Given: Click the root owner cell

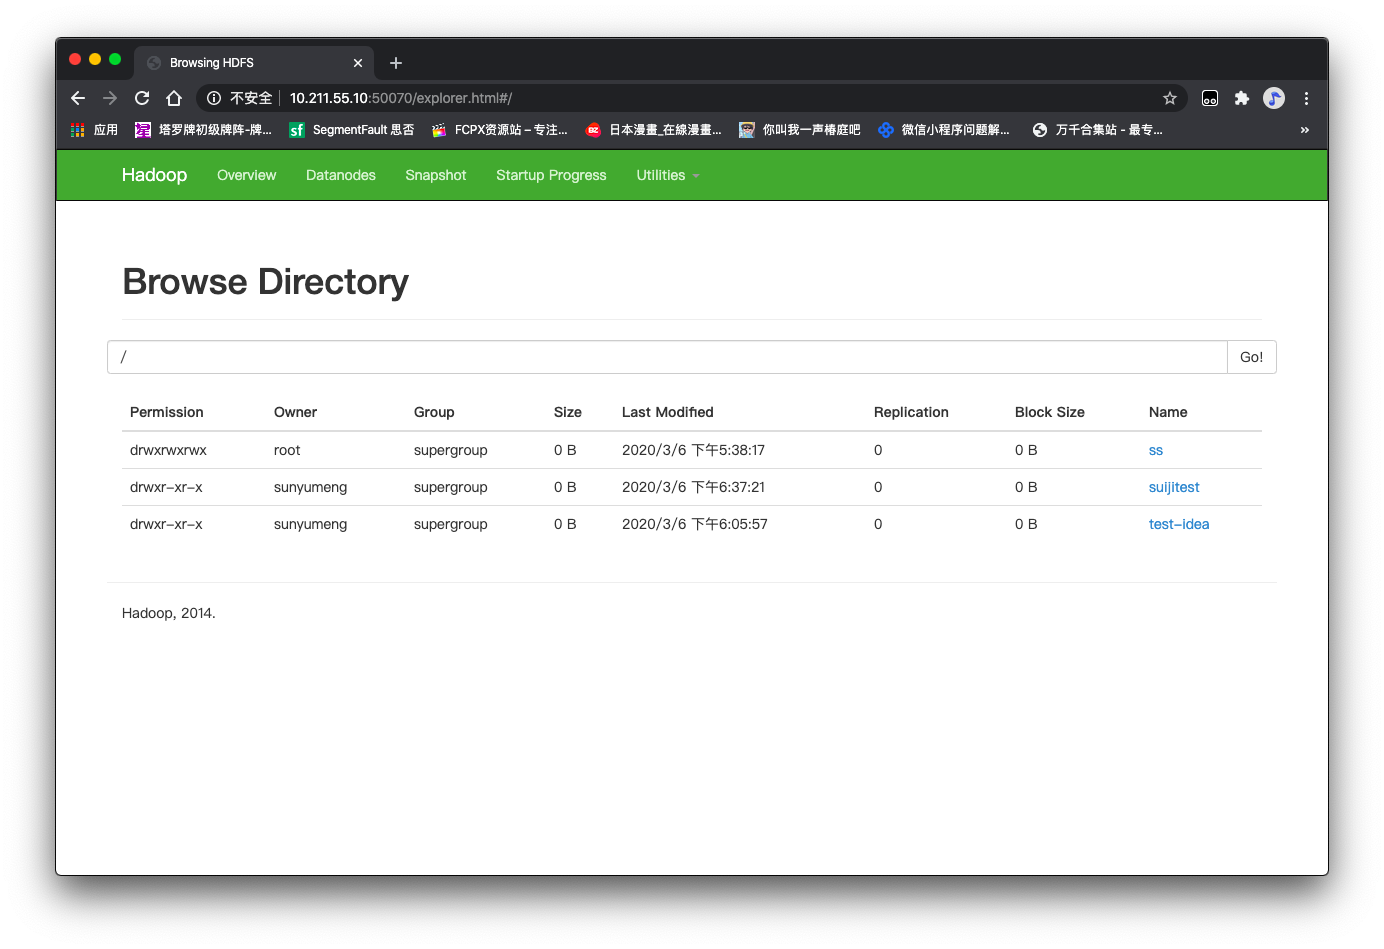Looking at the screenshot, I should pos(287,450).
